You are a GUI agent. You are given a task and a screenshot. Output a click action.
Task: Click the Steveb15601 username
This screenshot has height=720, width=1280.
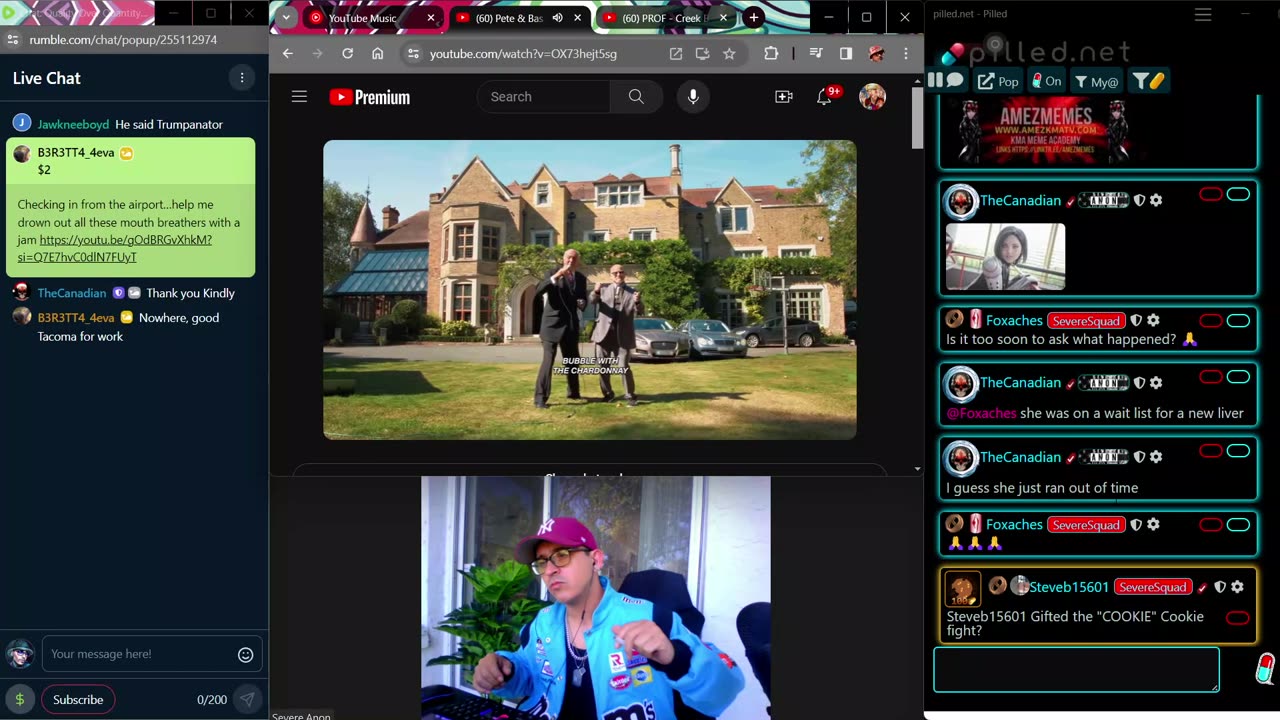click(x=1069, y=587)
